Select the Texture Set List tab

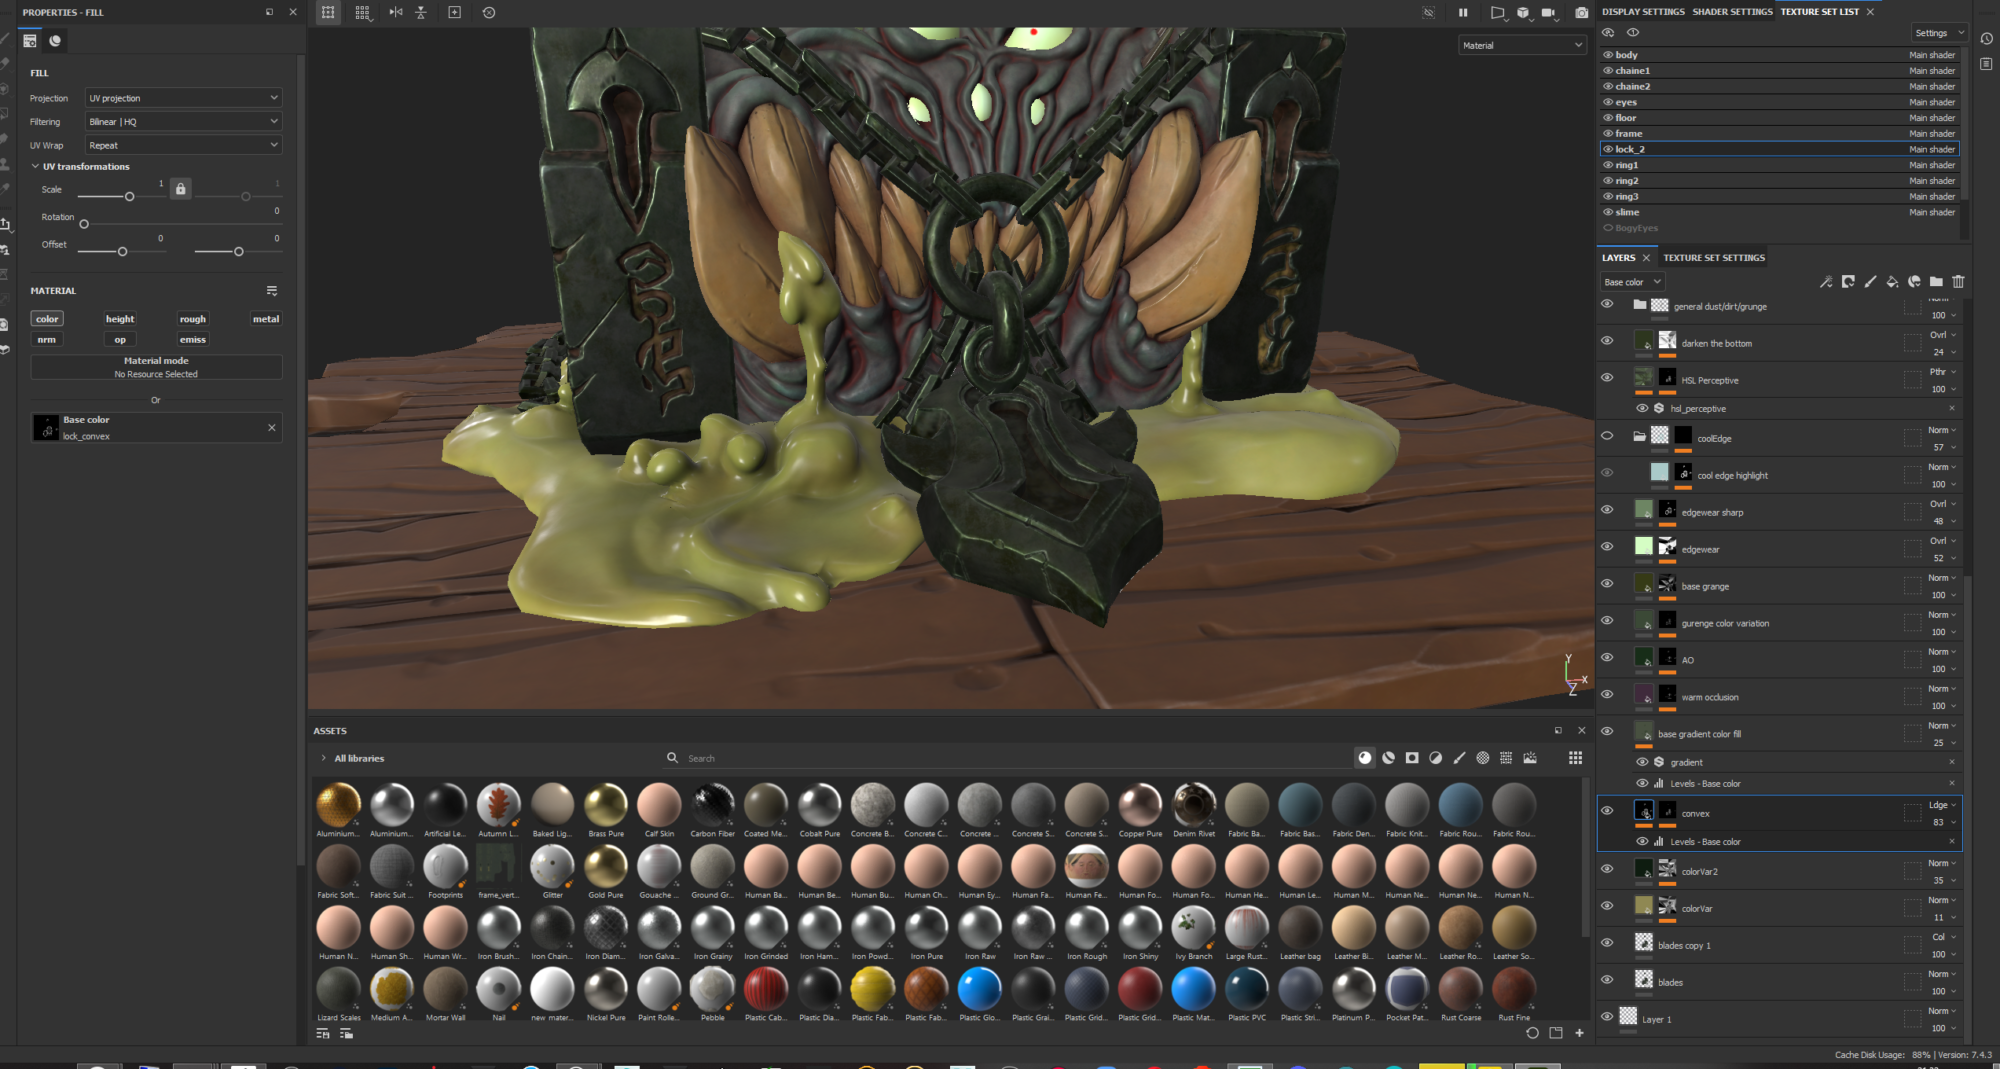click(1819, 12)
